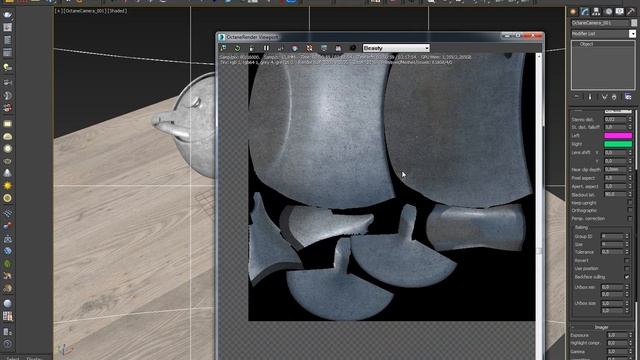The width and height of the screenshot is (640, 360).
Task: Toggle the Orthographic checkbox
Action: (629, 211)
